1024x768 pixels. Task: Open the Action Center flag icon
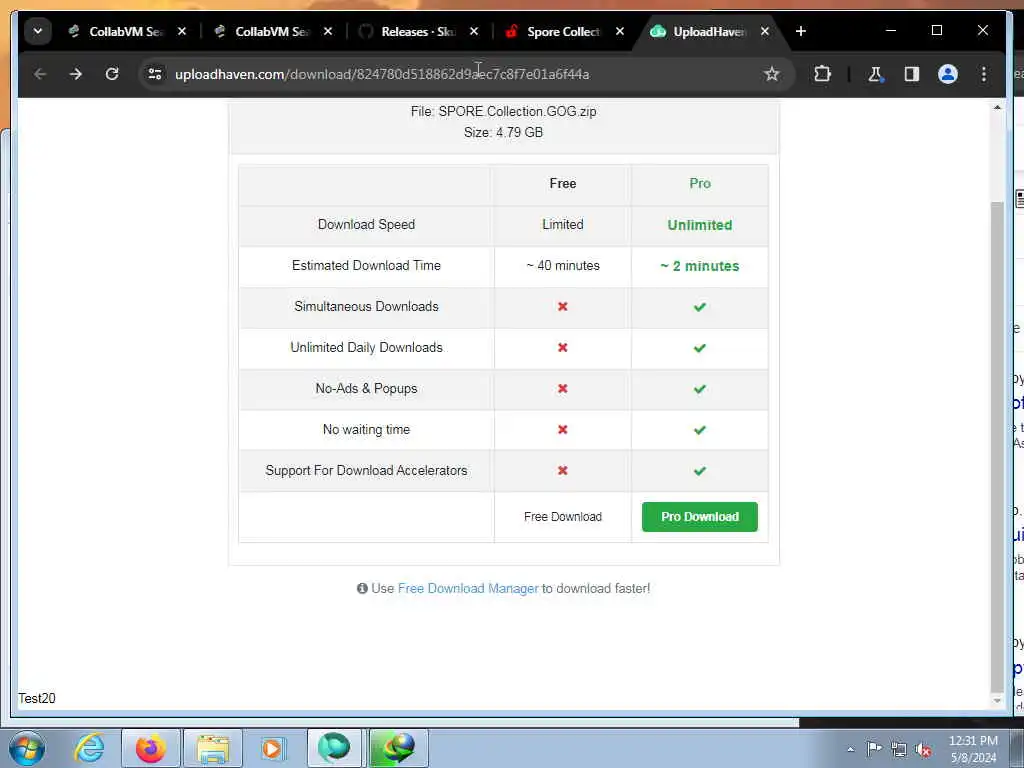874,749
